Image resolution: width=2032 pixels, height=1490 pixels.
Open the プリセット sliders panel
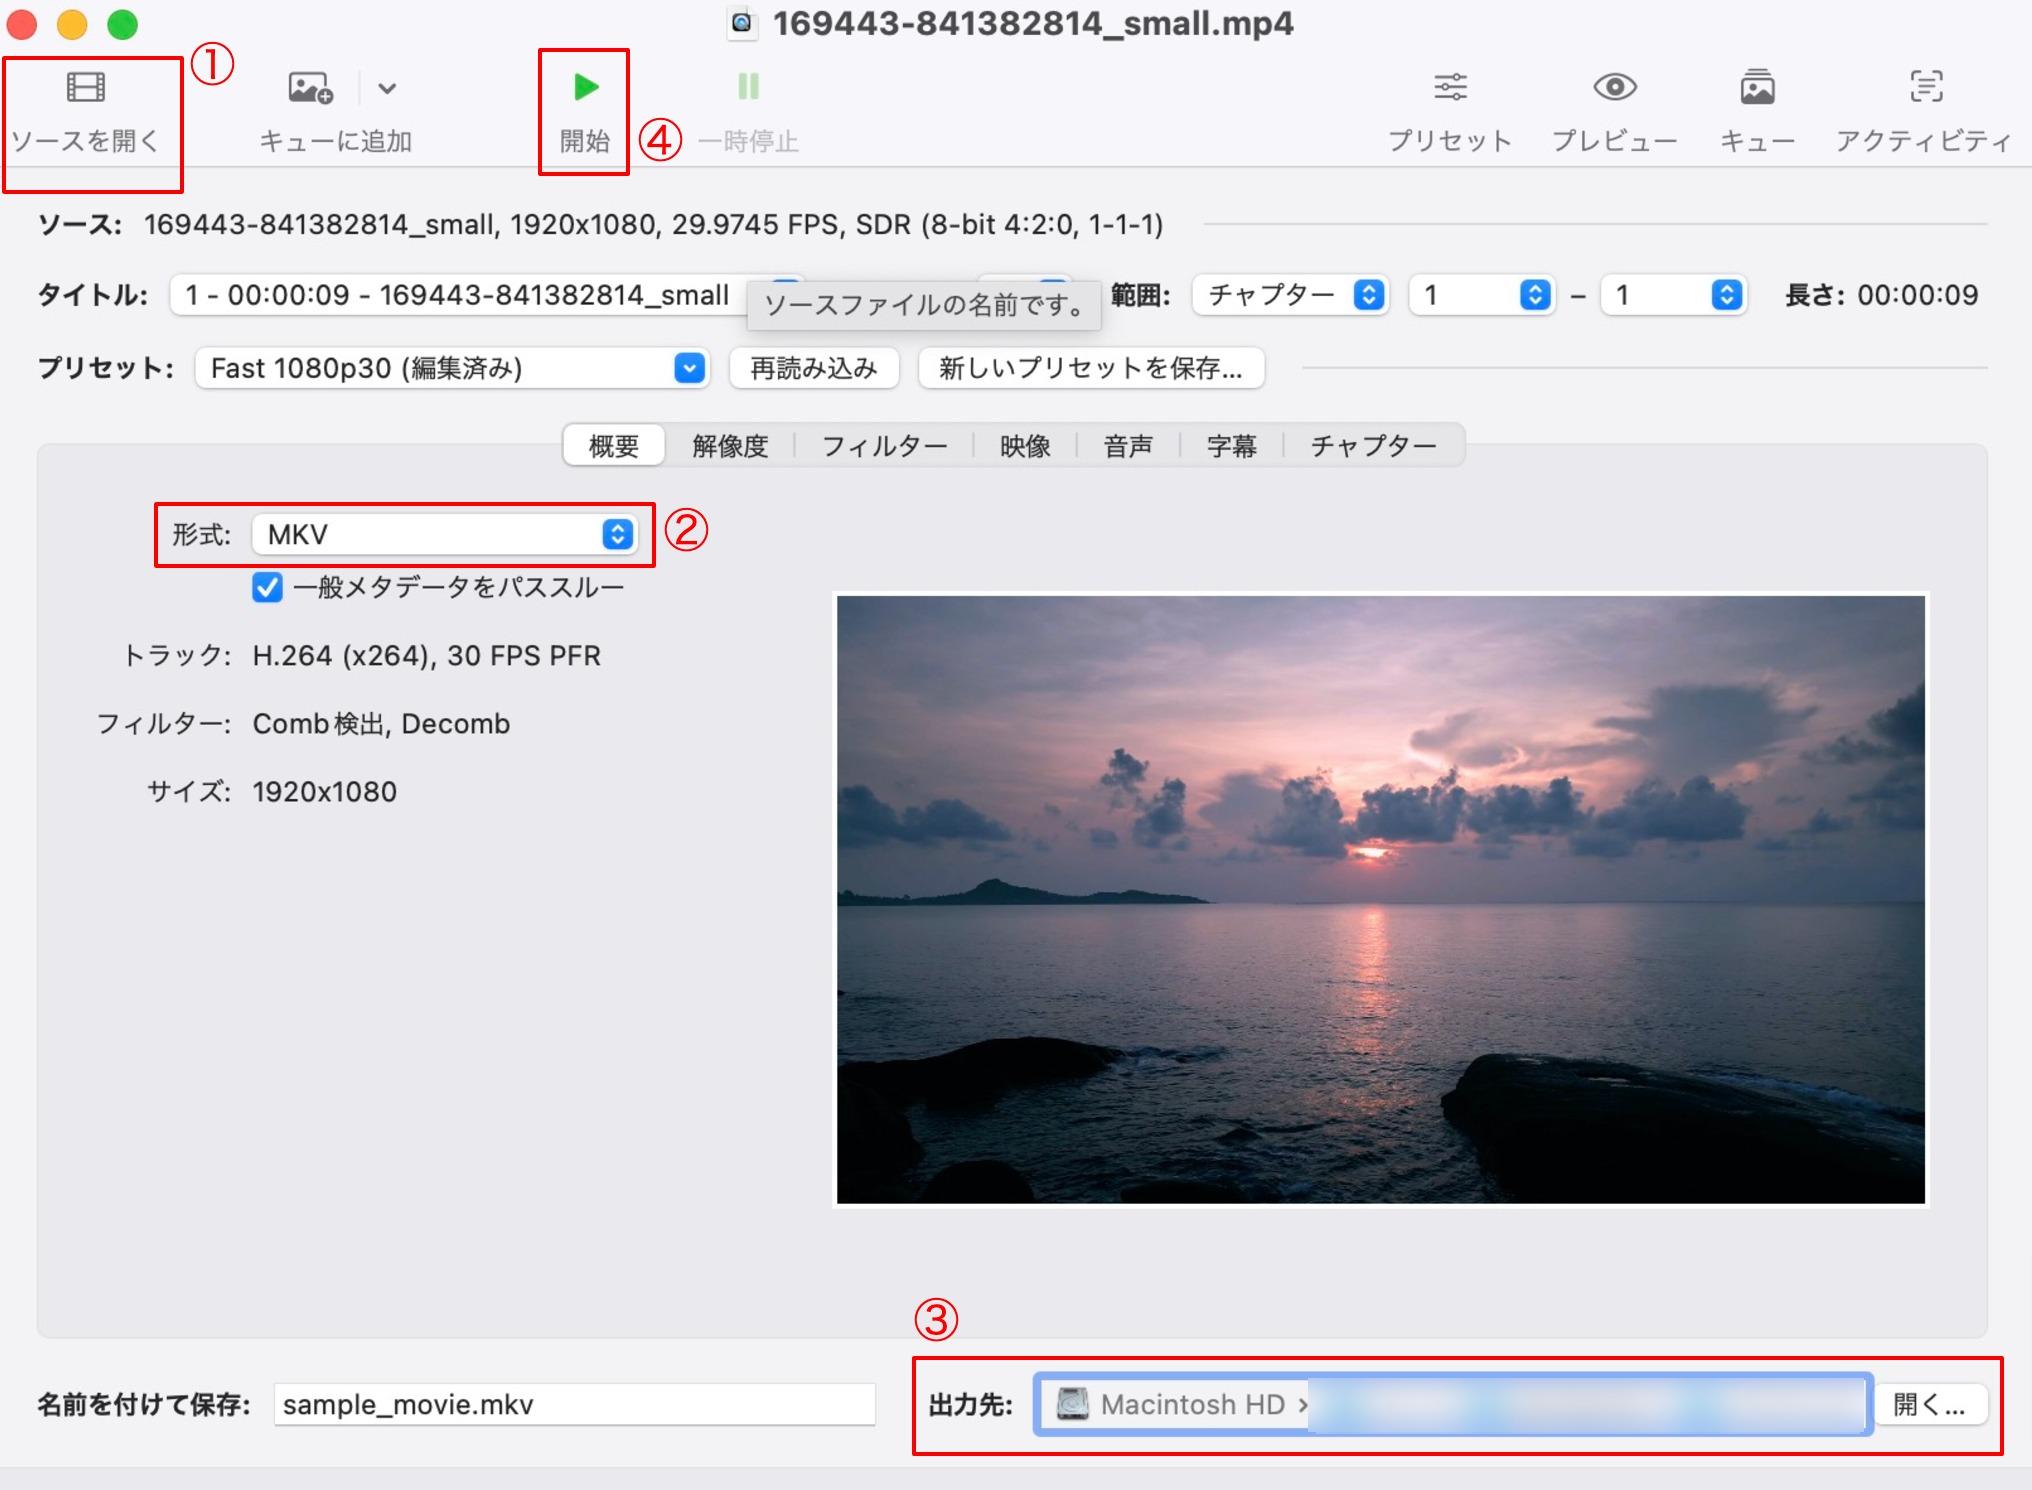click(x=1450, y=87)
